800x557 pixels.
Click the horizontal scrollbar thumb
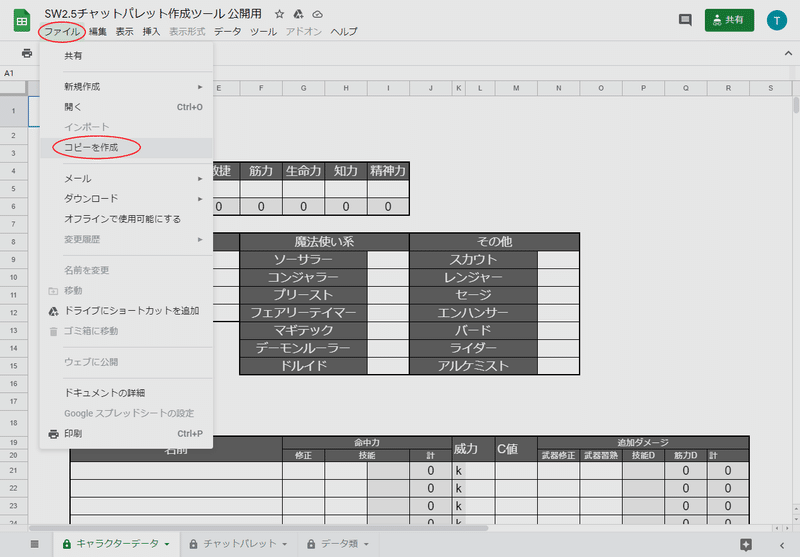coord(259,528)
